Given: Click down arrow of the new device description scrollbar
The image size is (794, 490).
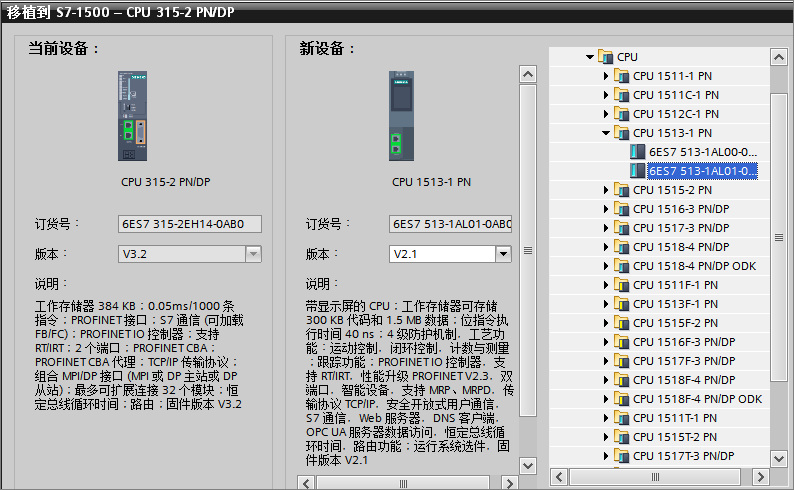Looking at the screenshot, I should click(528, 465).
